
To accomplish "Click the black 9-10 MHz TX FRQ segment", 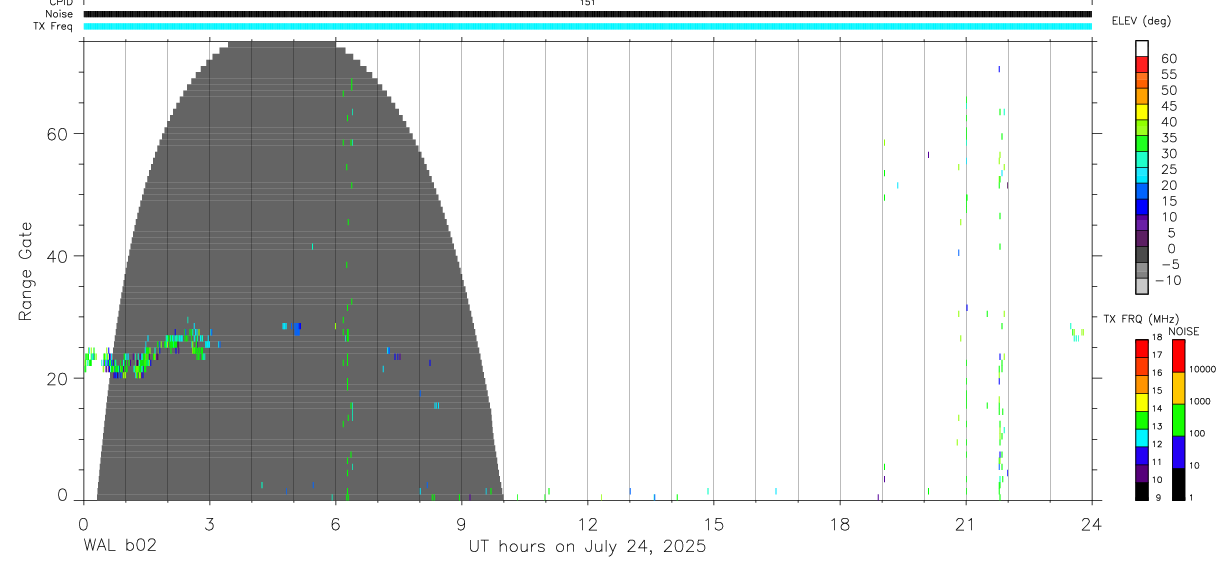I will (1142, 490).
